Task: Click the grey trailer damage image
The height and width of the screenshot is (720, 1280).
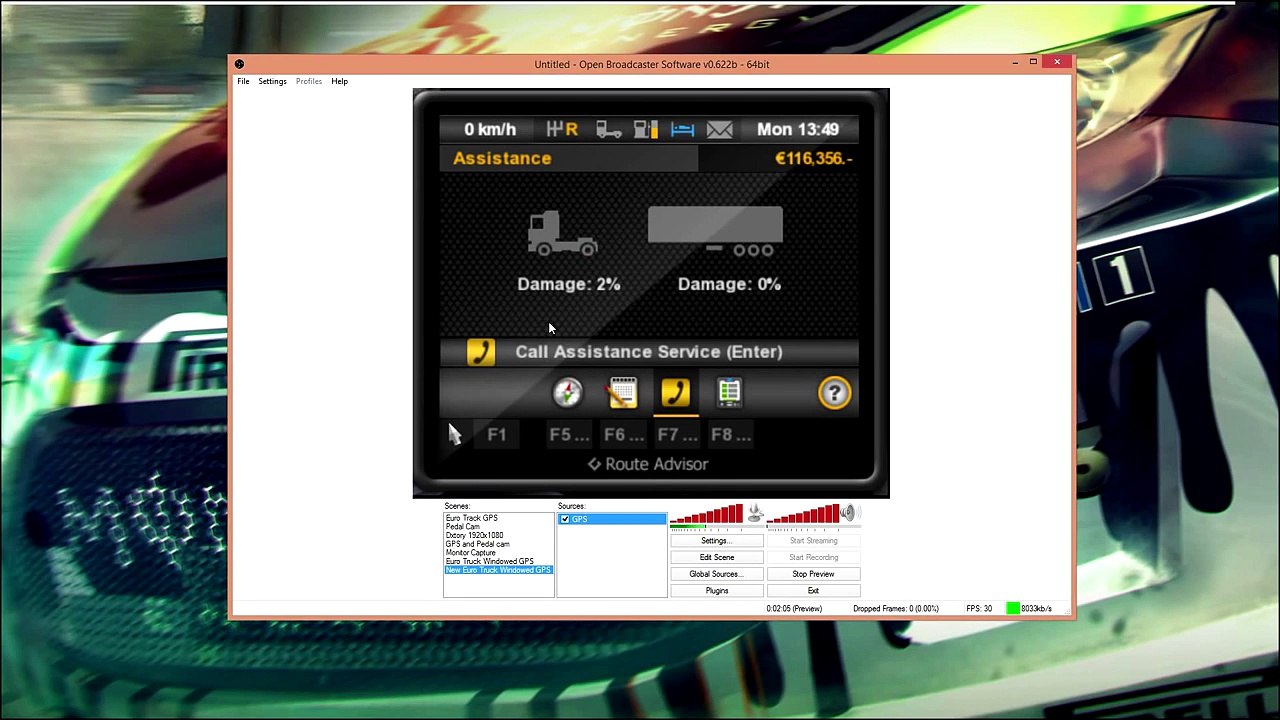Action: [715, 231]
